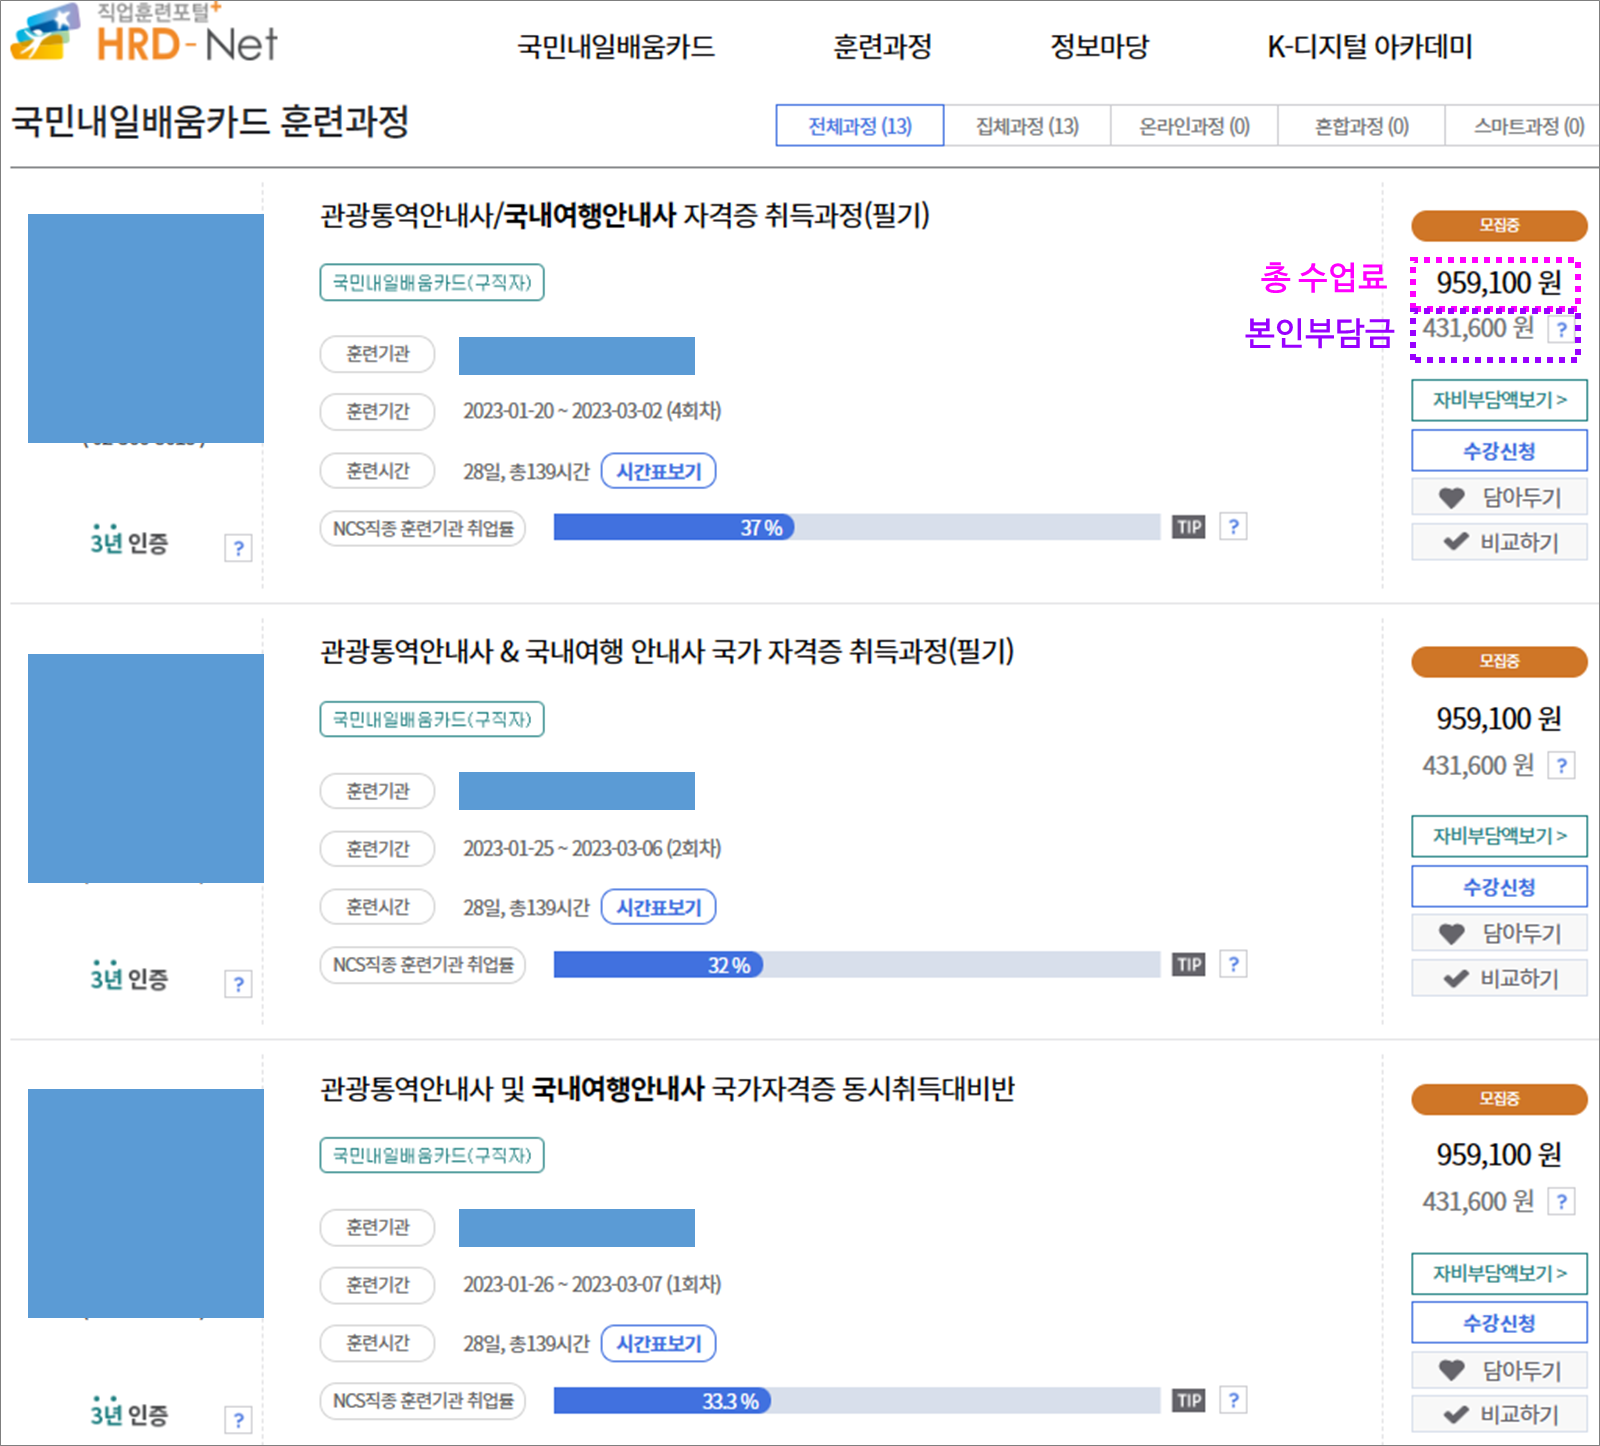Toggle 비교하기 comparison on second course
The height and width of the screenshot is (1446, 1600).
click(1499, 978)
